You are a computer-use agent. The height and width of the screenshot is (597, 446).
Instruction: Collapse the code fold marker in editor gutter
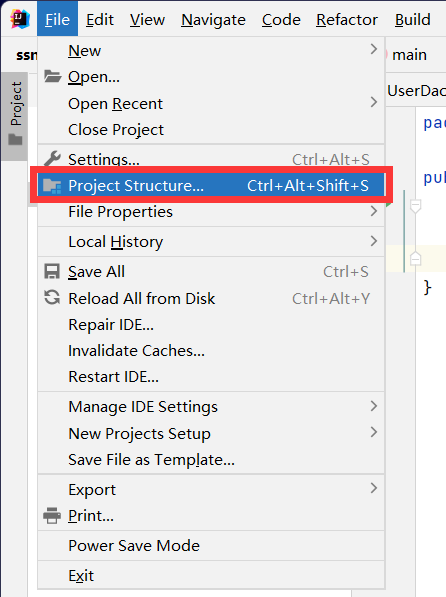point(416,206)
